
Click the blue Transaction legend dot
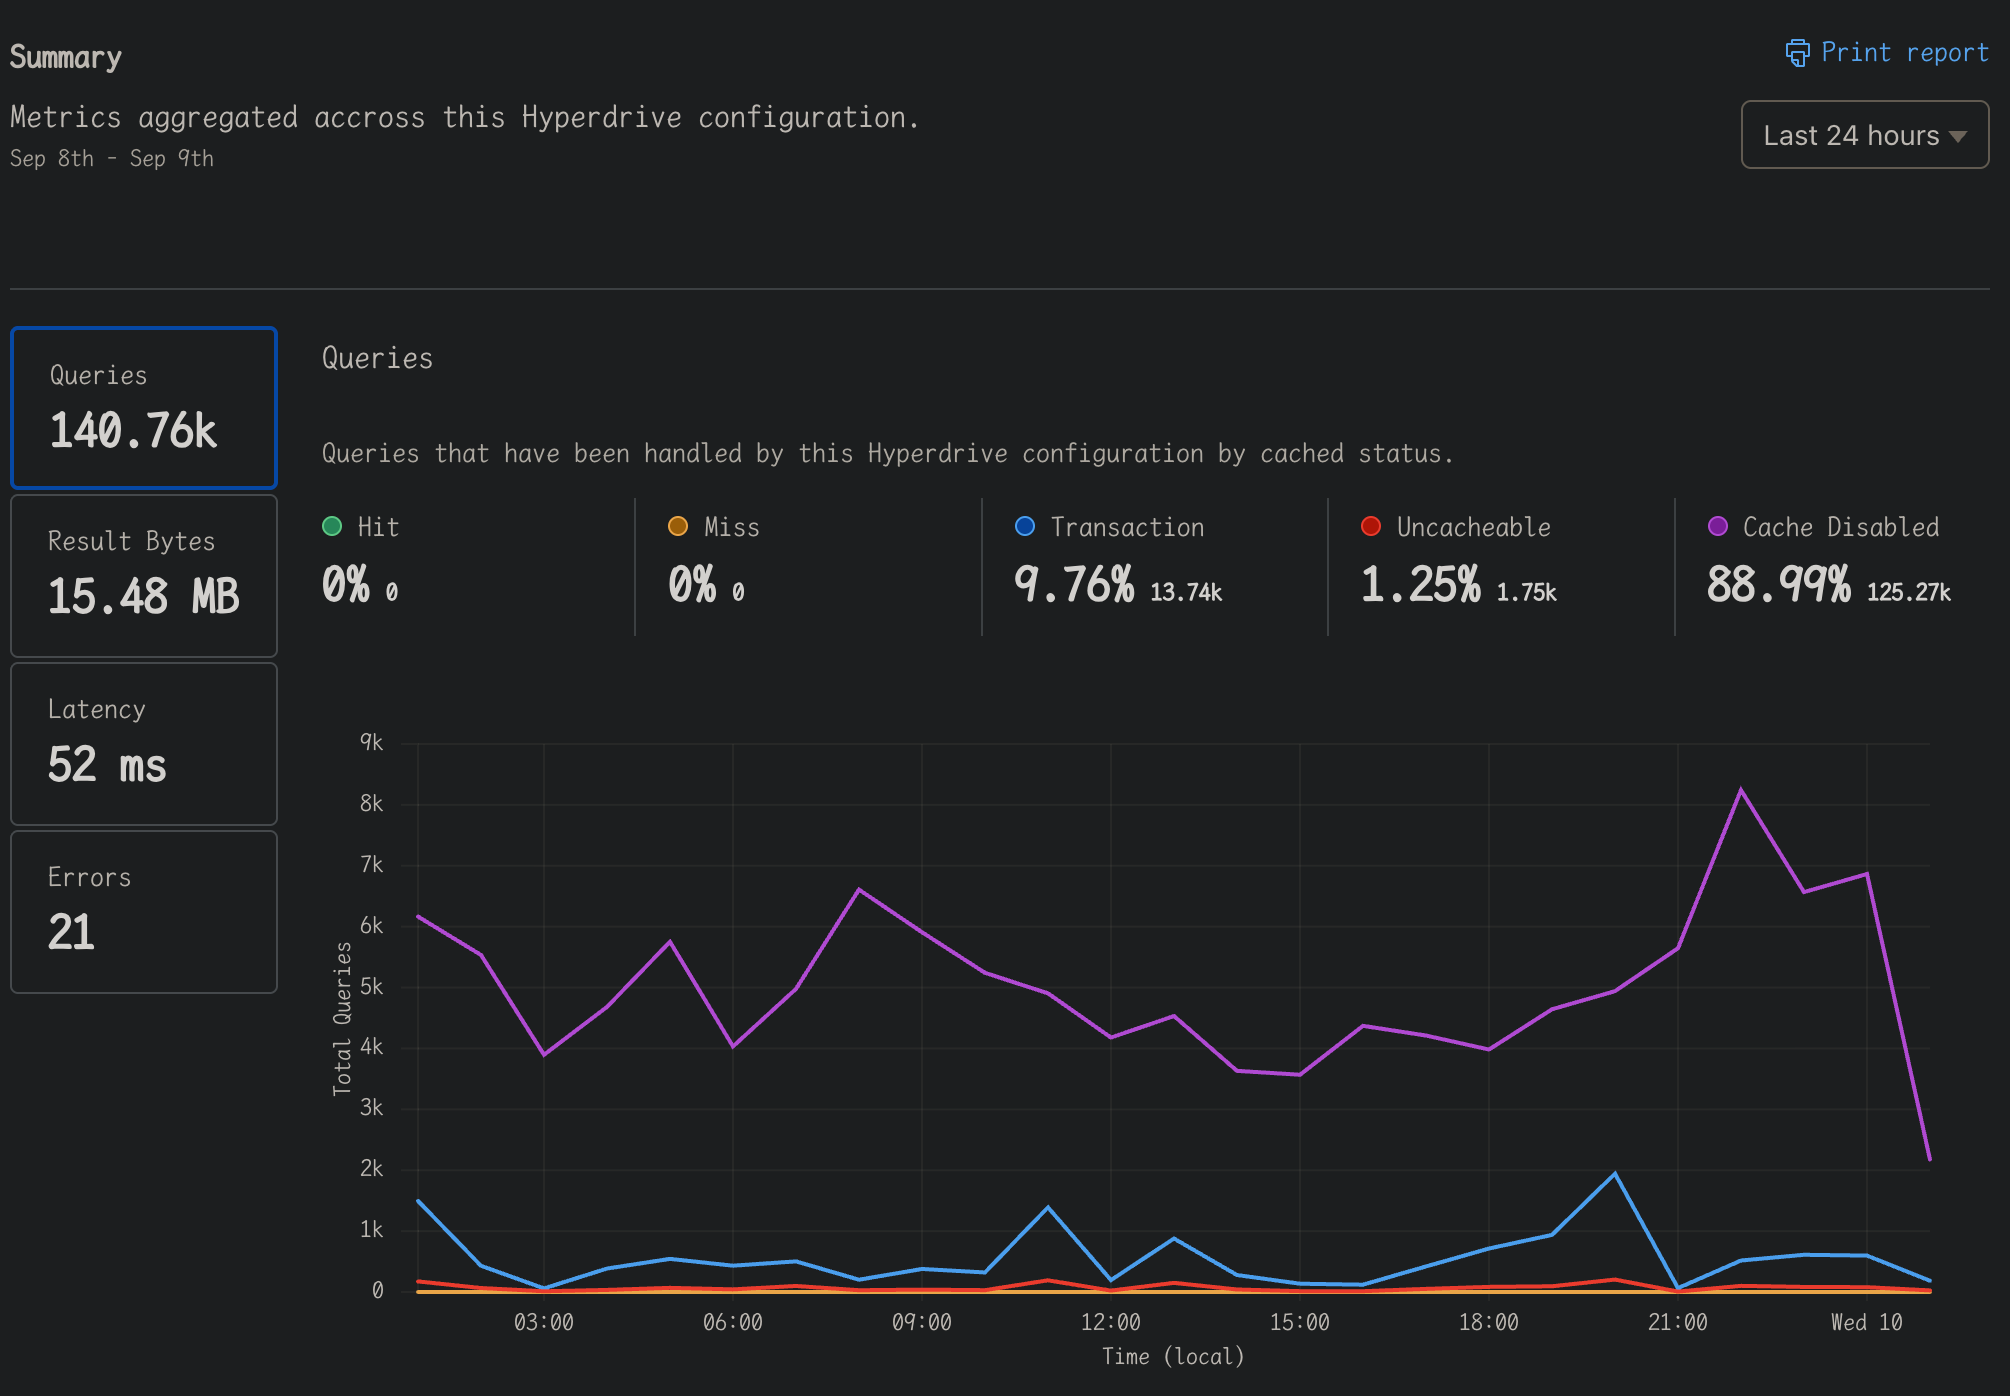point(1025,526)
